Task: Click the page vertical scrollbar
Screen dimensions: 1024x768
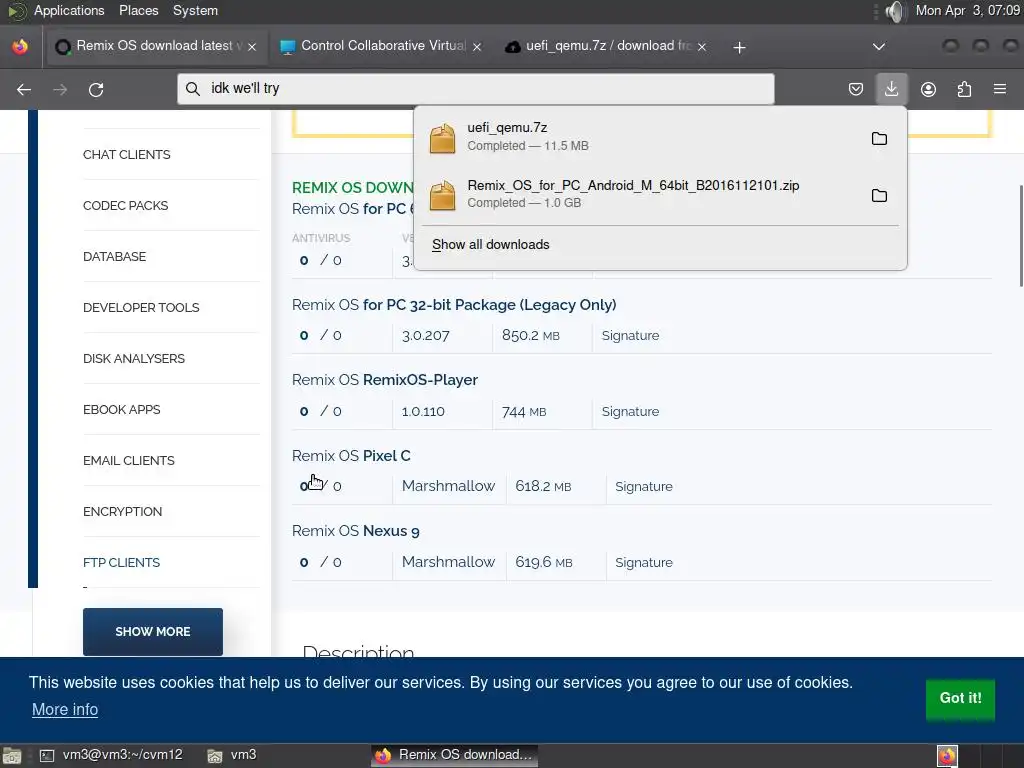Action: coord(1021,236)
